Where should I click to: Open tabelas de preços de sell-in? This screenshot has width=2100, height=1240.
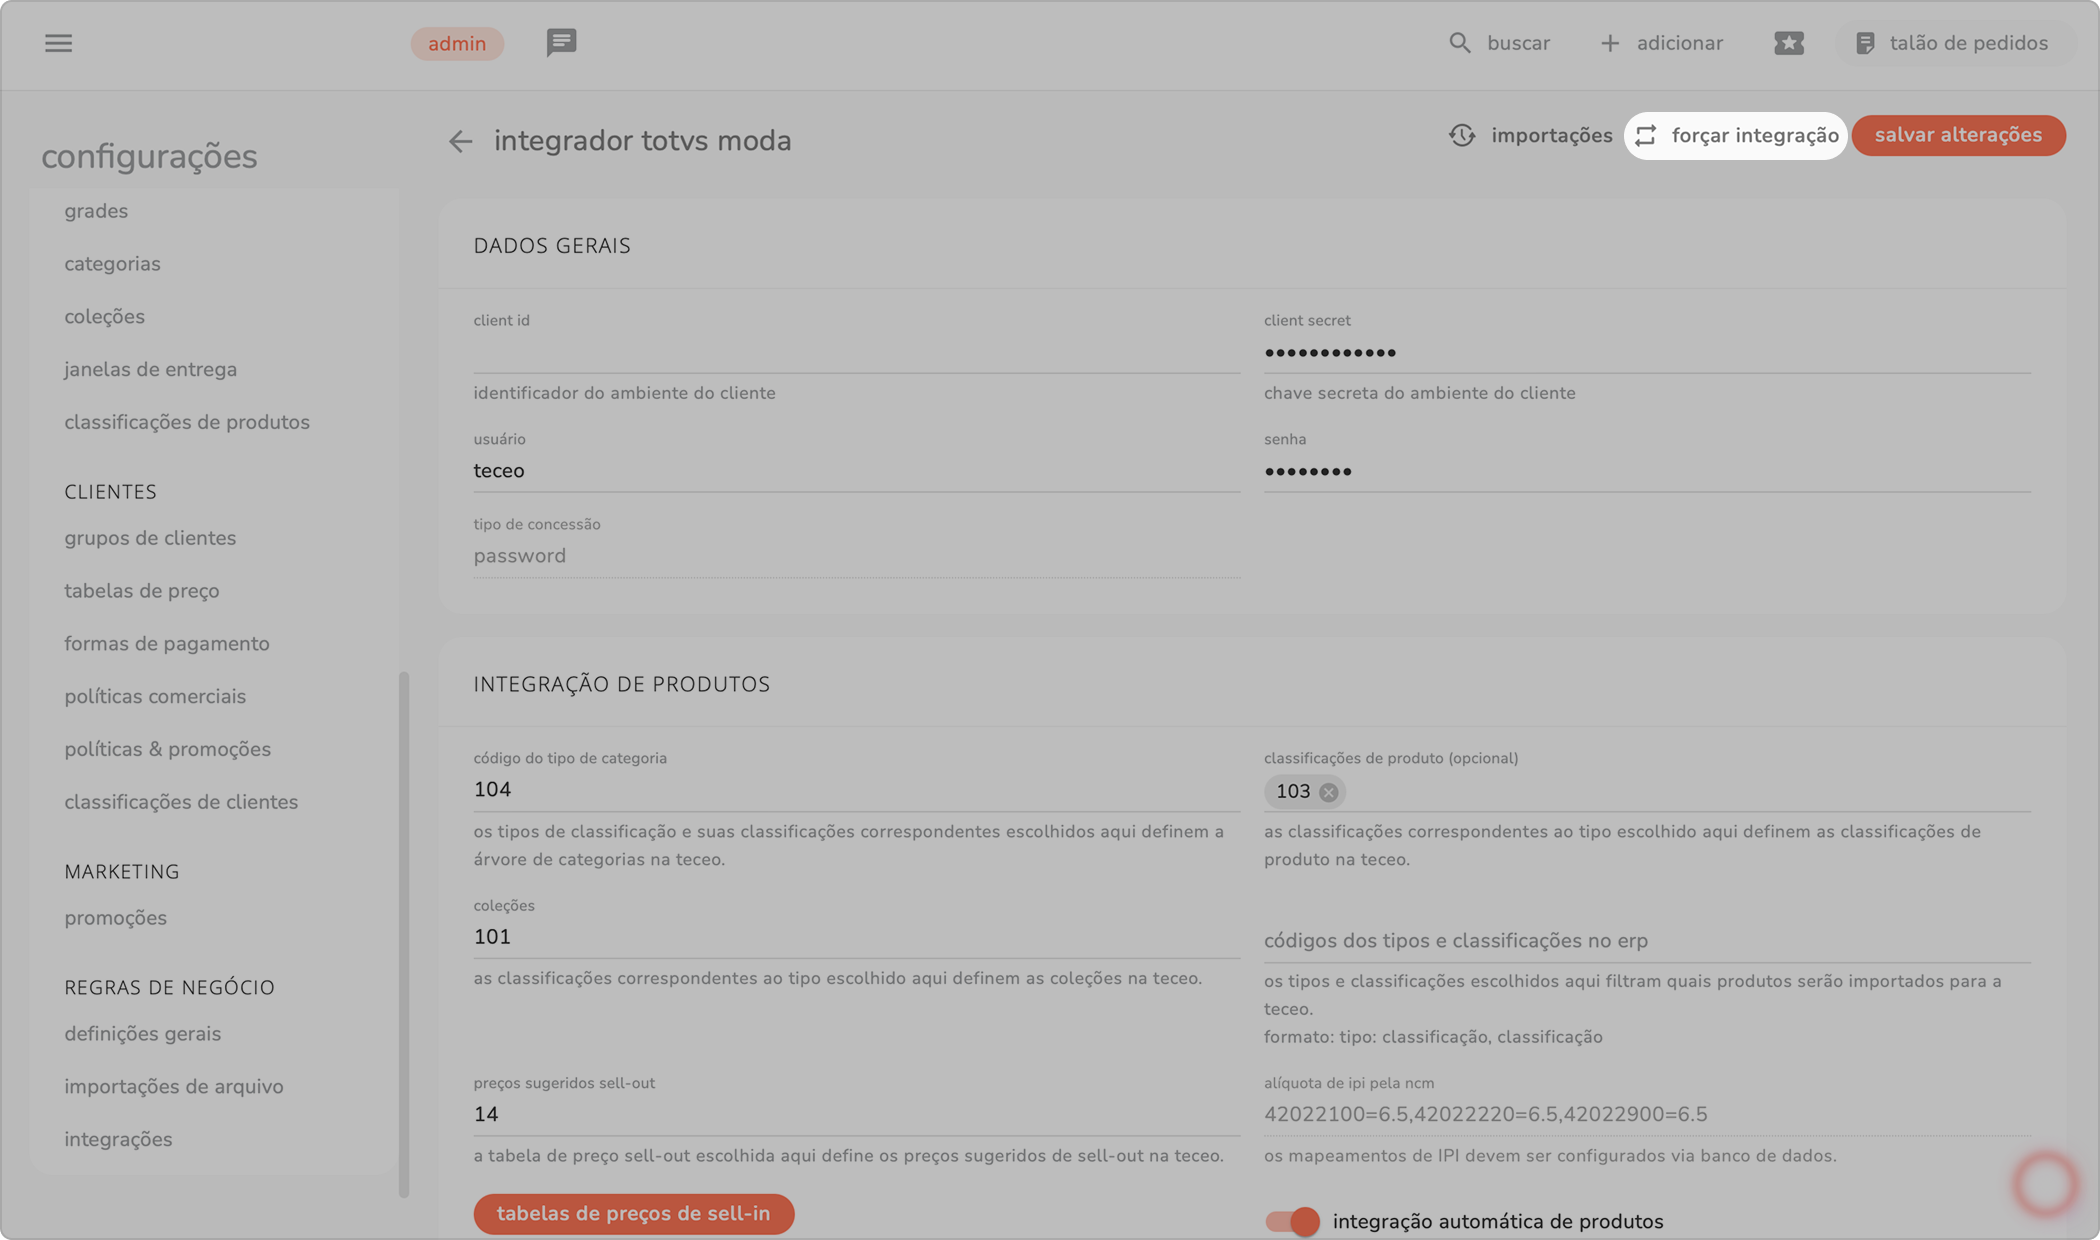(633, 1213)
